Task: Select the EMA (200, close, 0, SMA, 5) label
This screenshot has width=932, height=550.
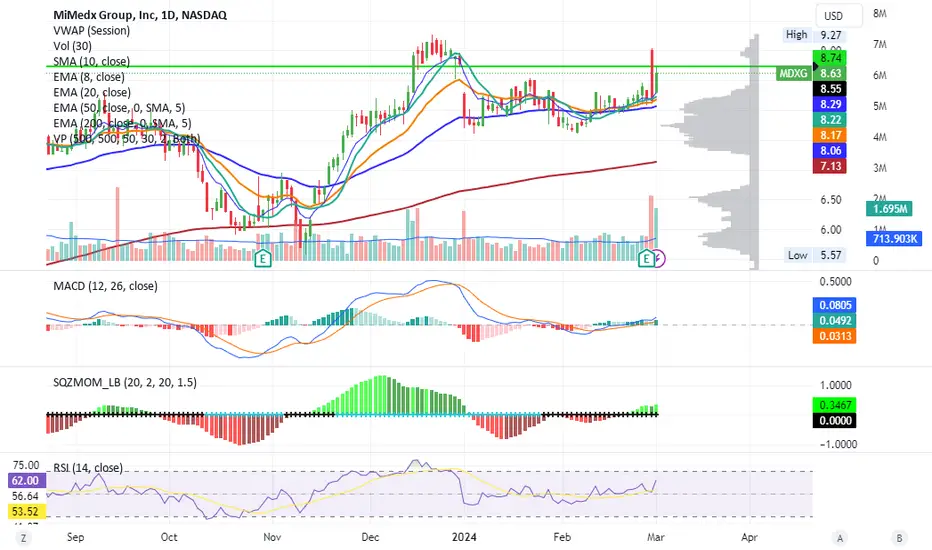Action: (x=122, y=123)
